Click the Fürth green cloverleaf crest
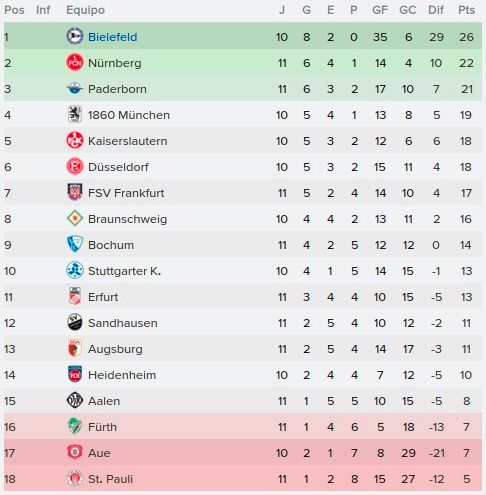Image resolution: width=486 pixels, height=495 pixels. pos(75,426)
